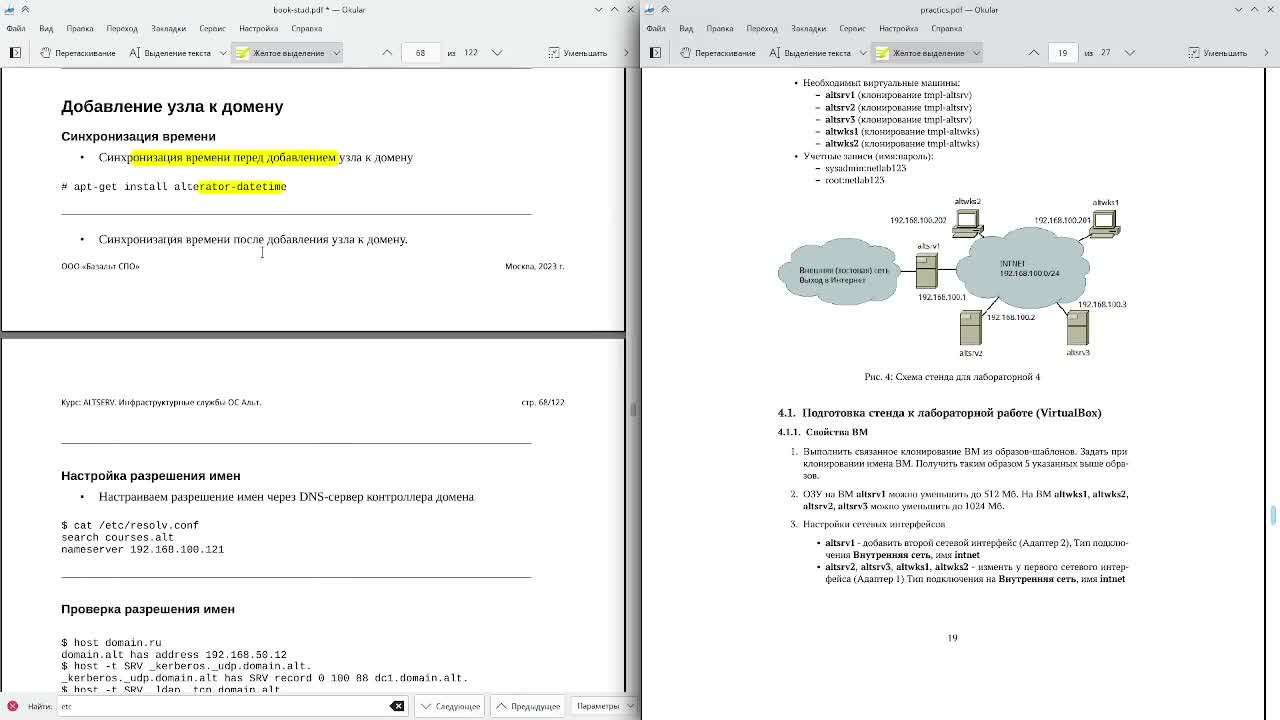The height and width of the screenshot is (720, 1280).
Task: Close the find bar with red X
Action: pos(13,706)
